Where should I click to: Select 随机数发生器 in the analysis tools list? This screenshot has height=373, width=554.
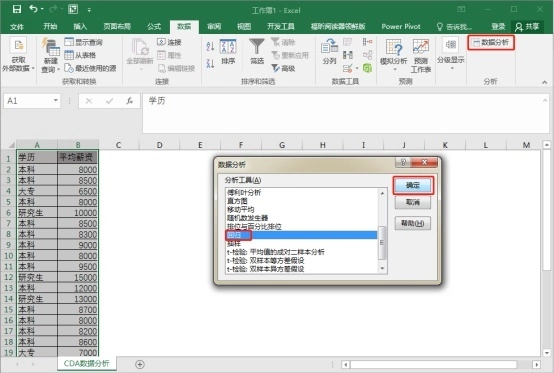tap(247, 218)
